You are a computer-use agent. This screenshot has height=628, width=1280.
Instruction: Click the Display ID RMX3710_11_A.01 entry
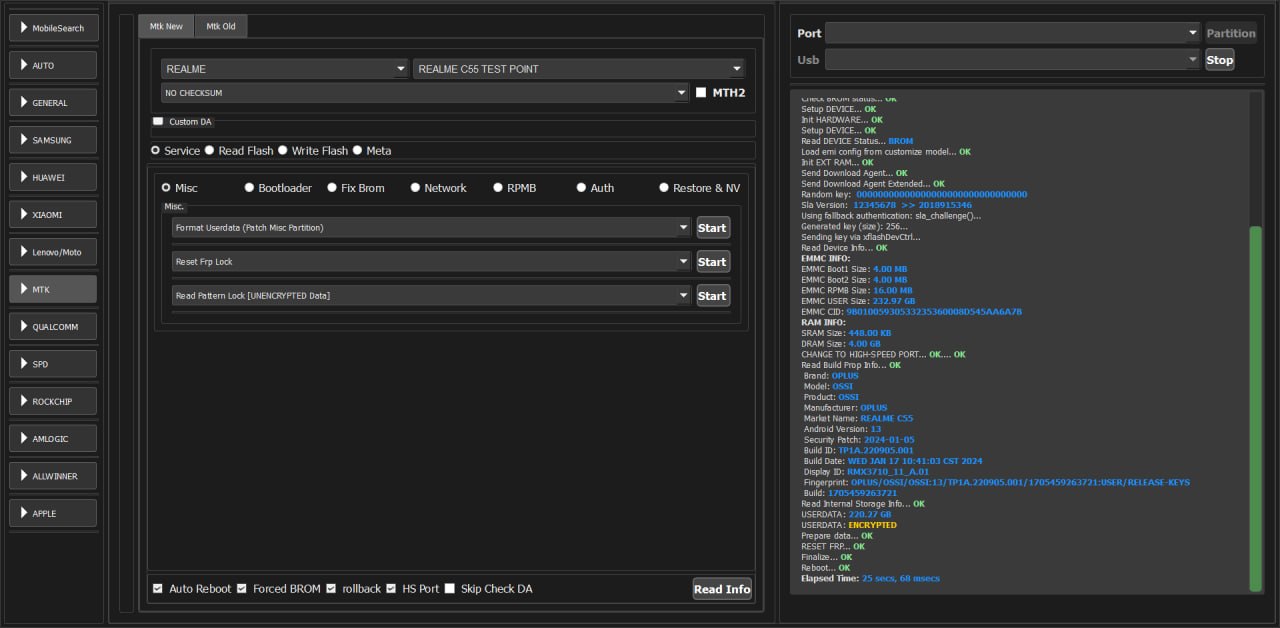pyautogui.click(x=866, y=471)
